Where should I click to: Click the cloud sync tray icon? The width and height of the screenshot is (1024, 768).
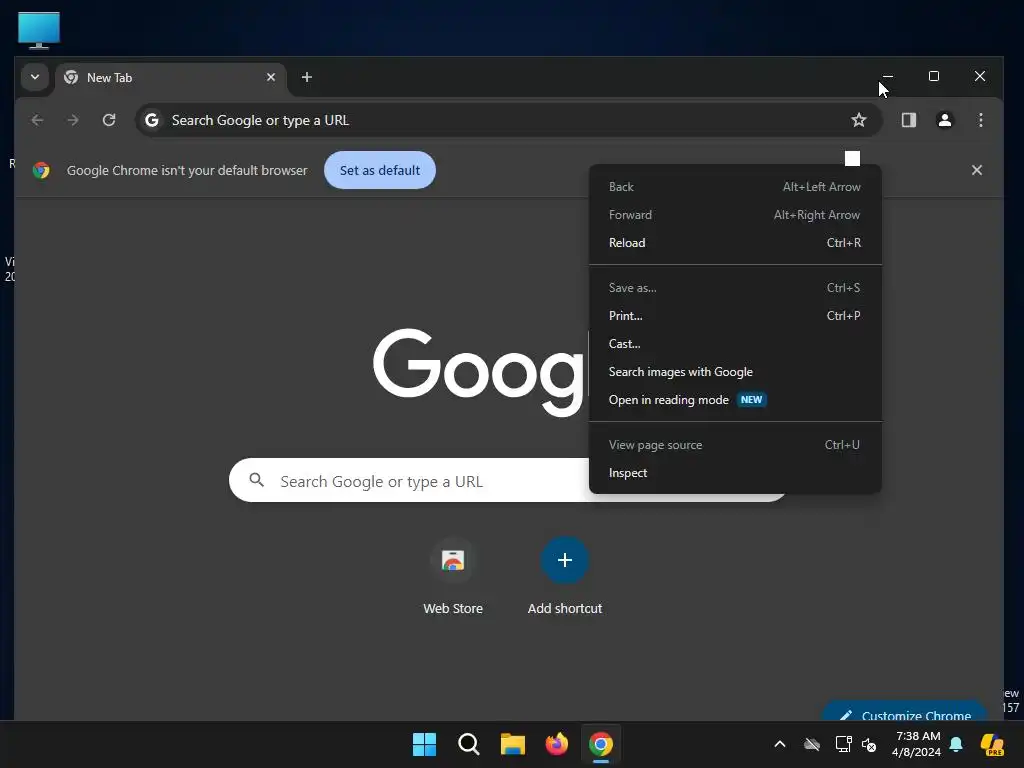(812, 744)
